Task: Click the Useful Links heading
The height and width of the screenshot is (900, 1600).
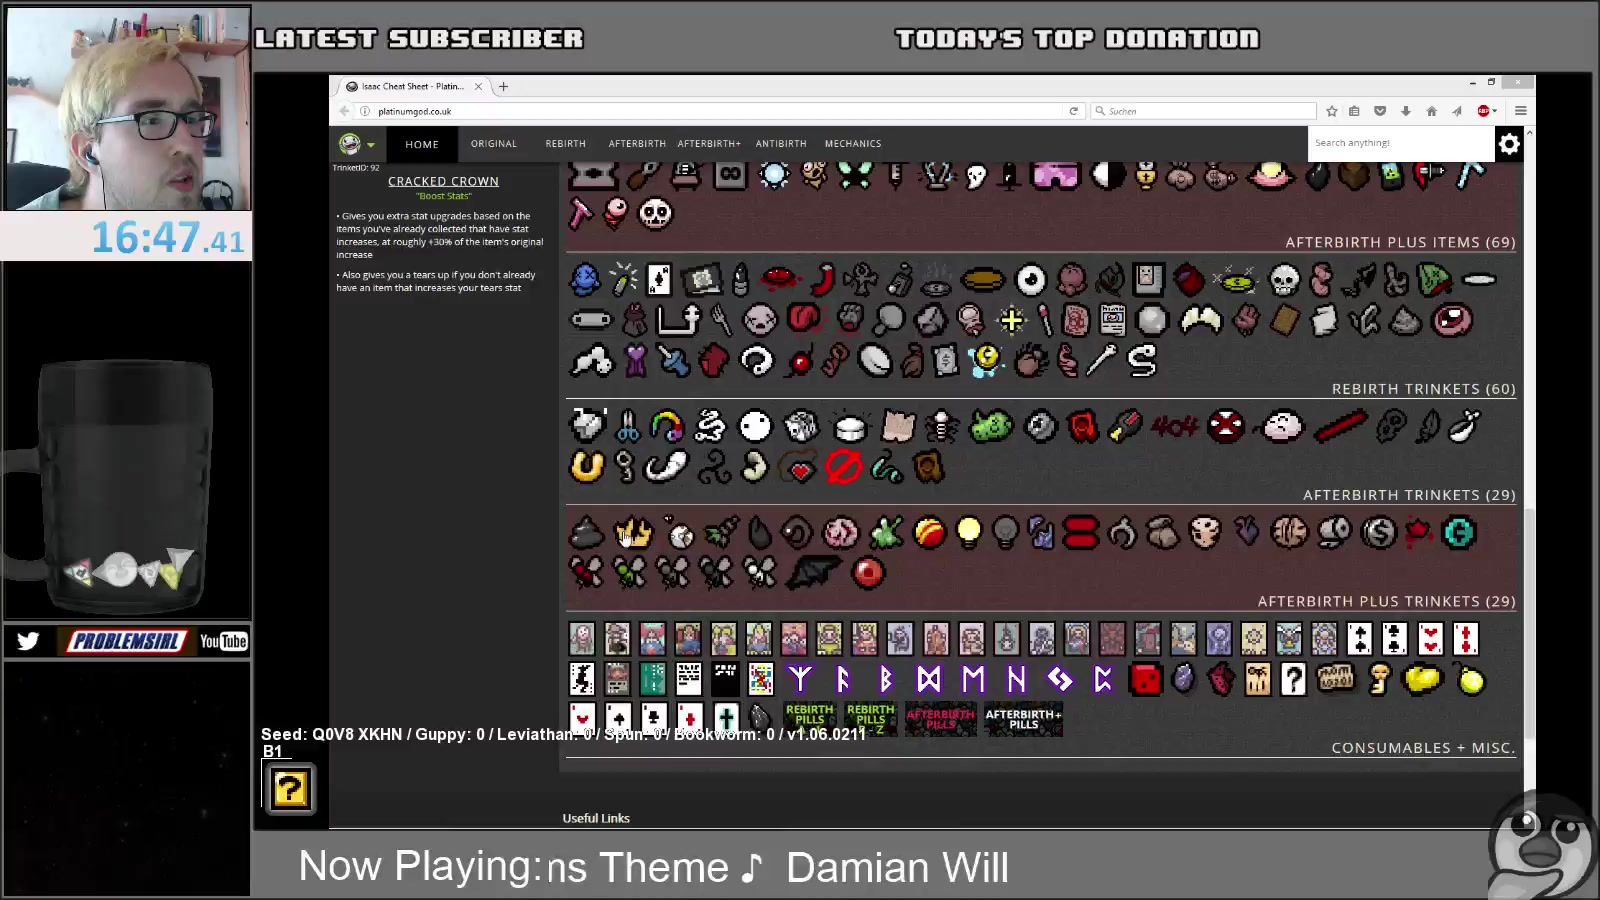Action: click(596, 818)
